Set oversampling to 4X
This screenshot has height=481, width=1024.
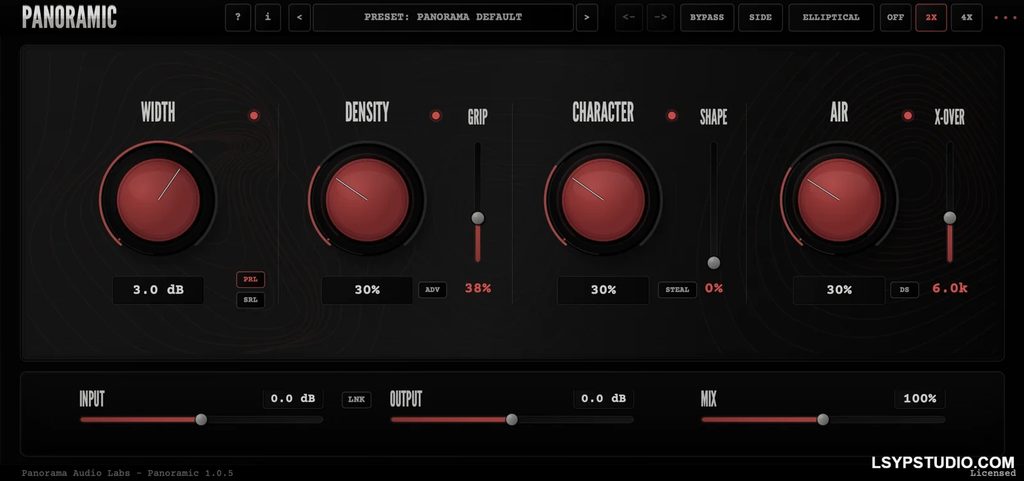(967, 18)
